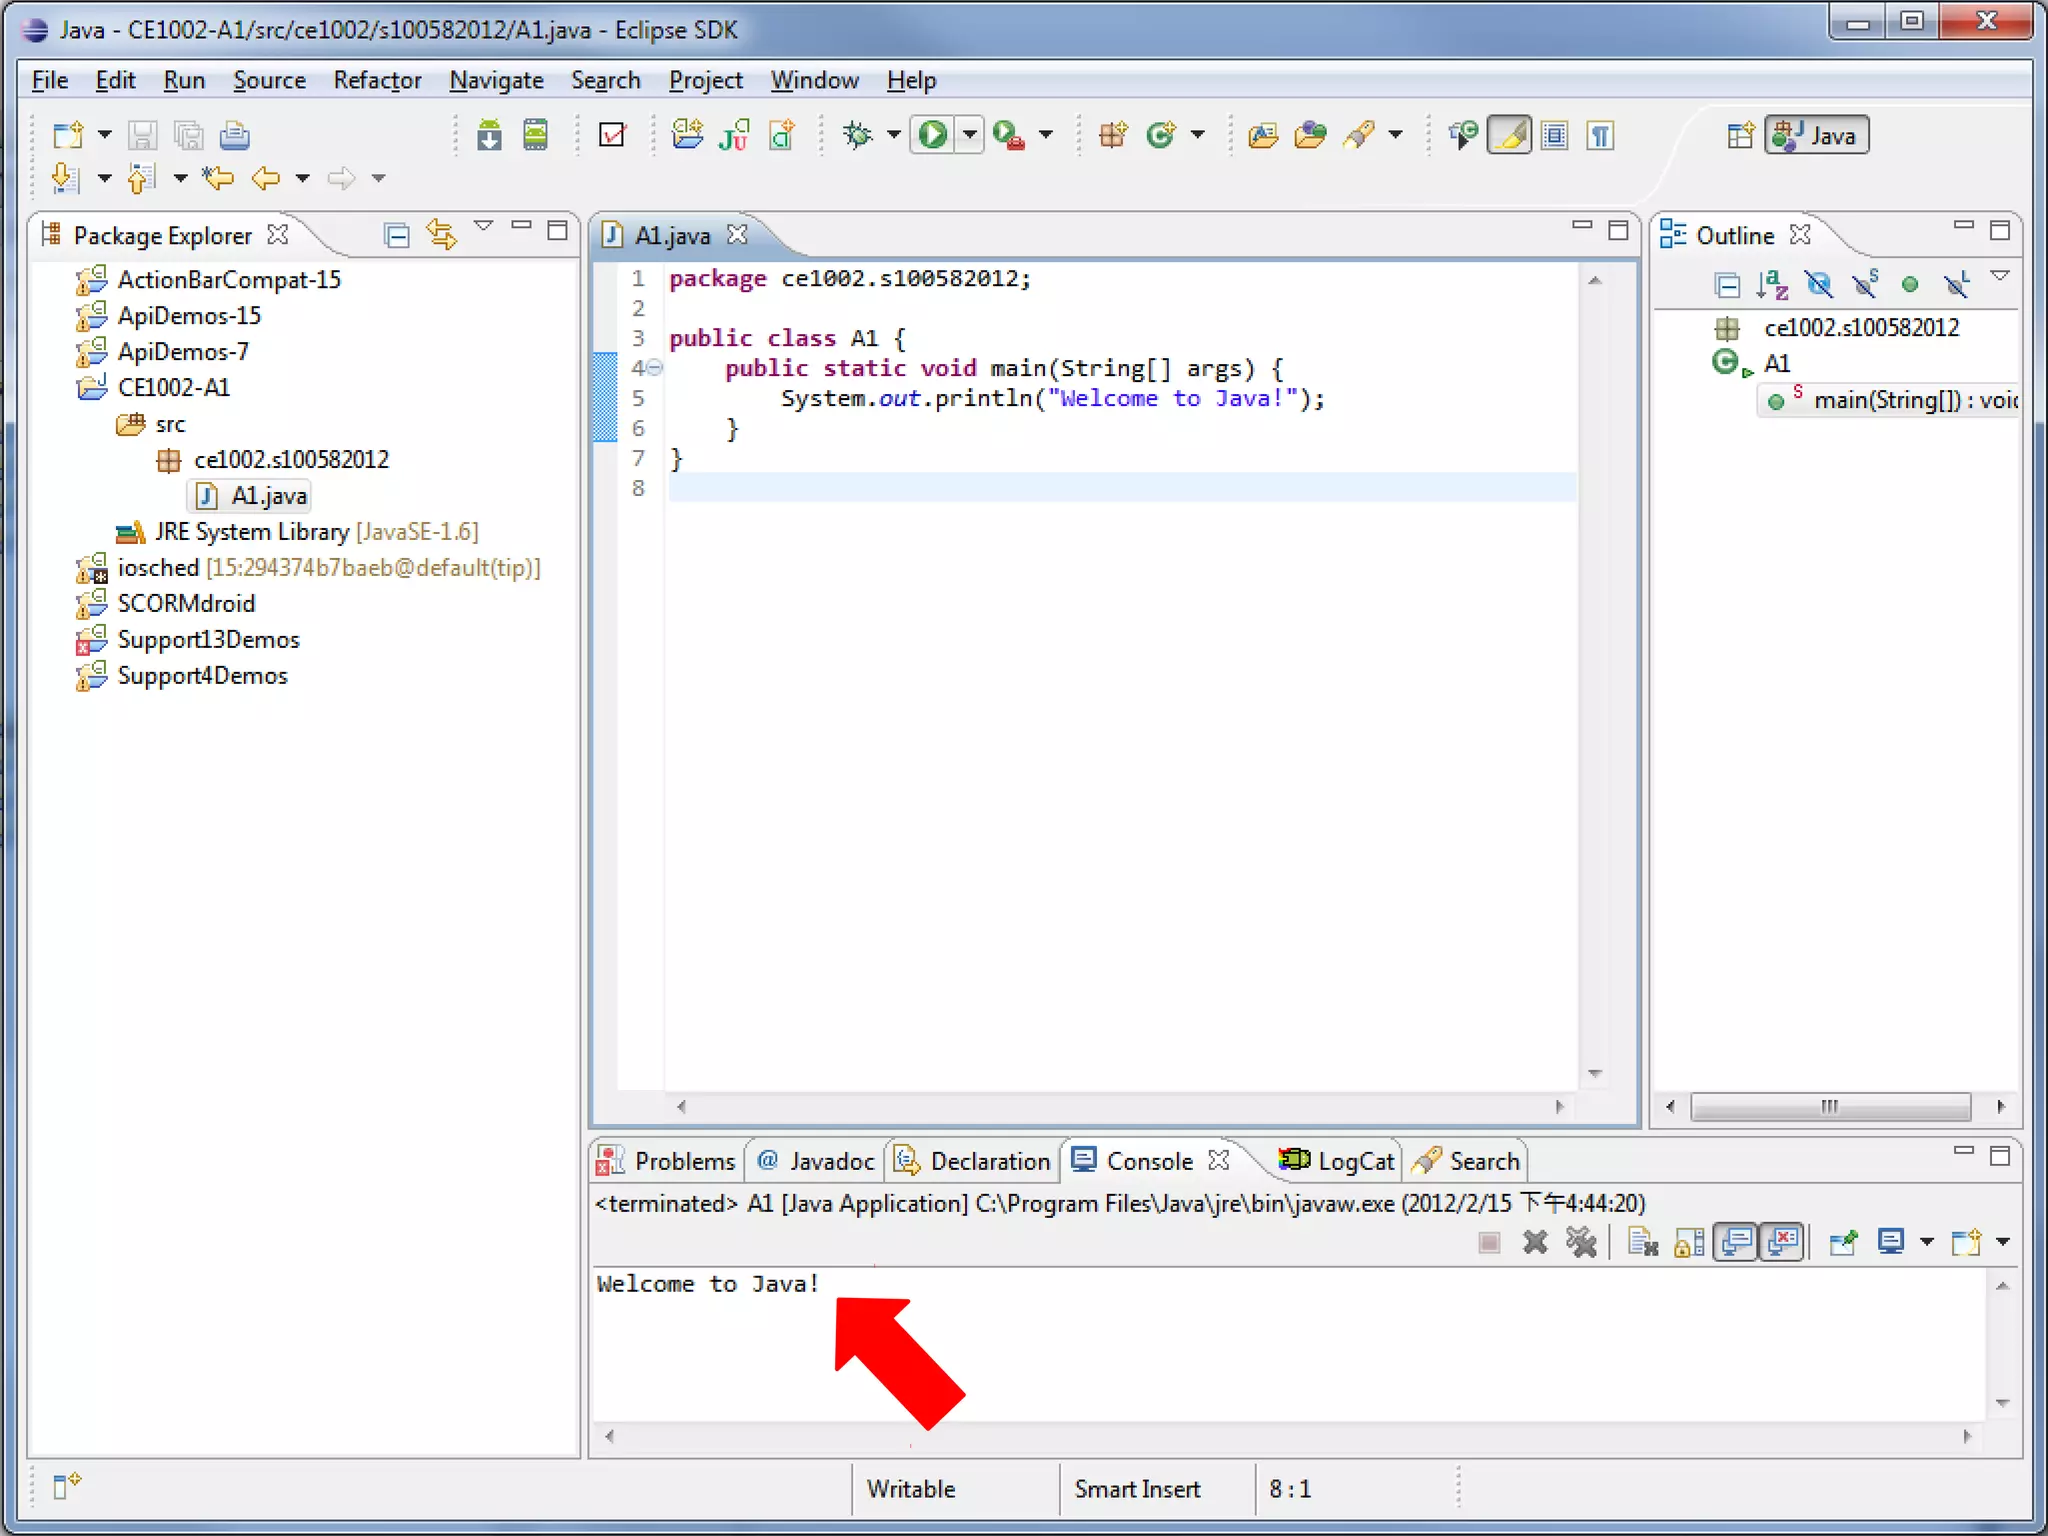Click the Save icon in toolbar
This screenshot has width=2048, height=1536.
142,135
